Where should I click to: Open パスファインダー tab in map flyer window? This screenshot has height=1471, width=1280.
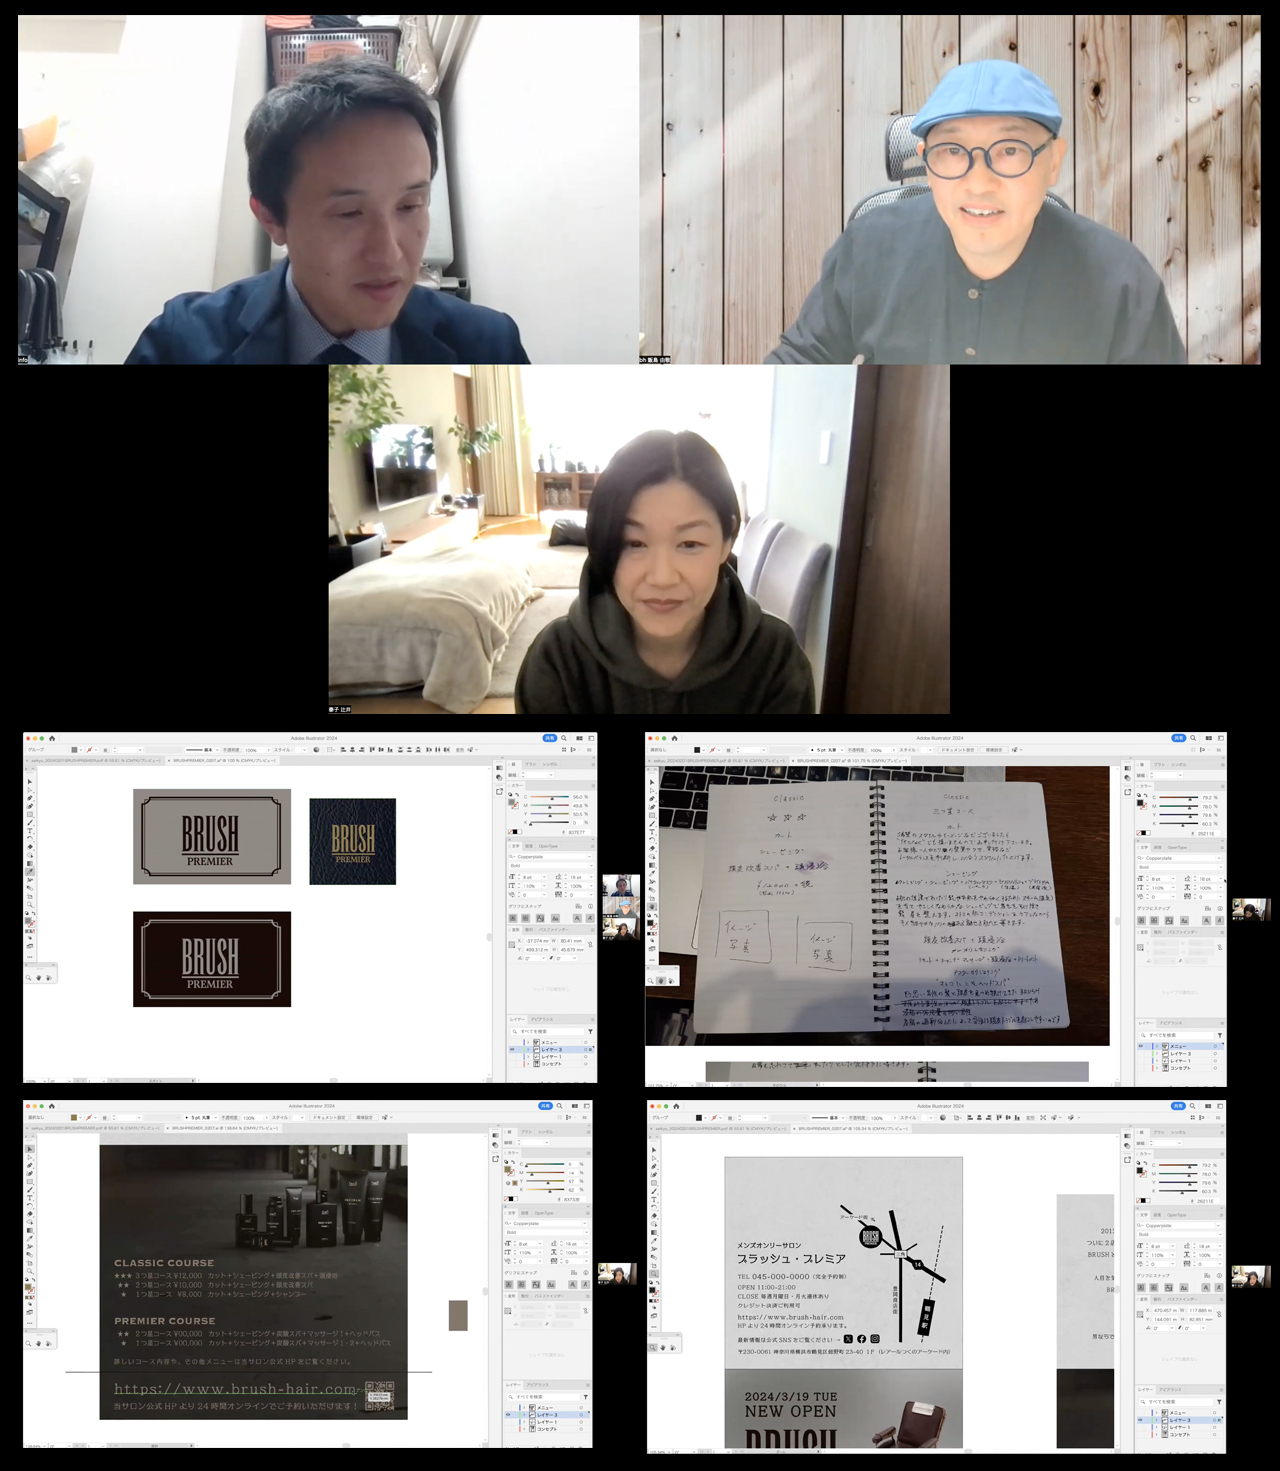pyautogui.click(x=1181, y=1299)
